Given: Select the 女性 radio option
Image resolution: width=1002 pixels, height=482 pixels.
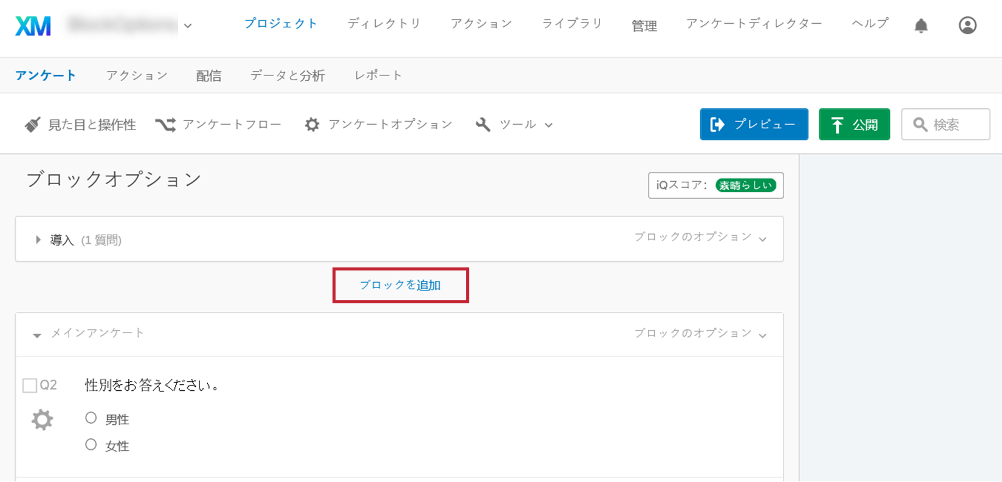Looking at the screenshot, I should [91, 444].
